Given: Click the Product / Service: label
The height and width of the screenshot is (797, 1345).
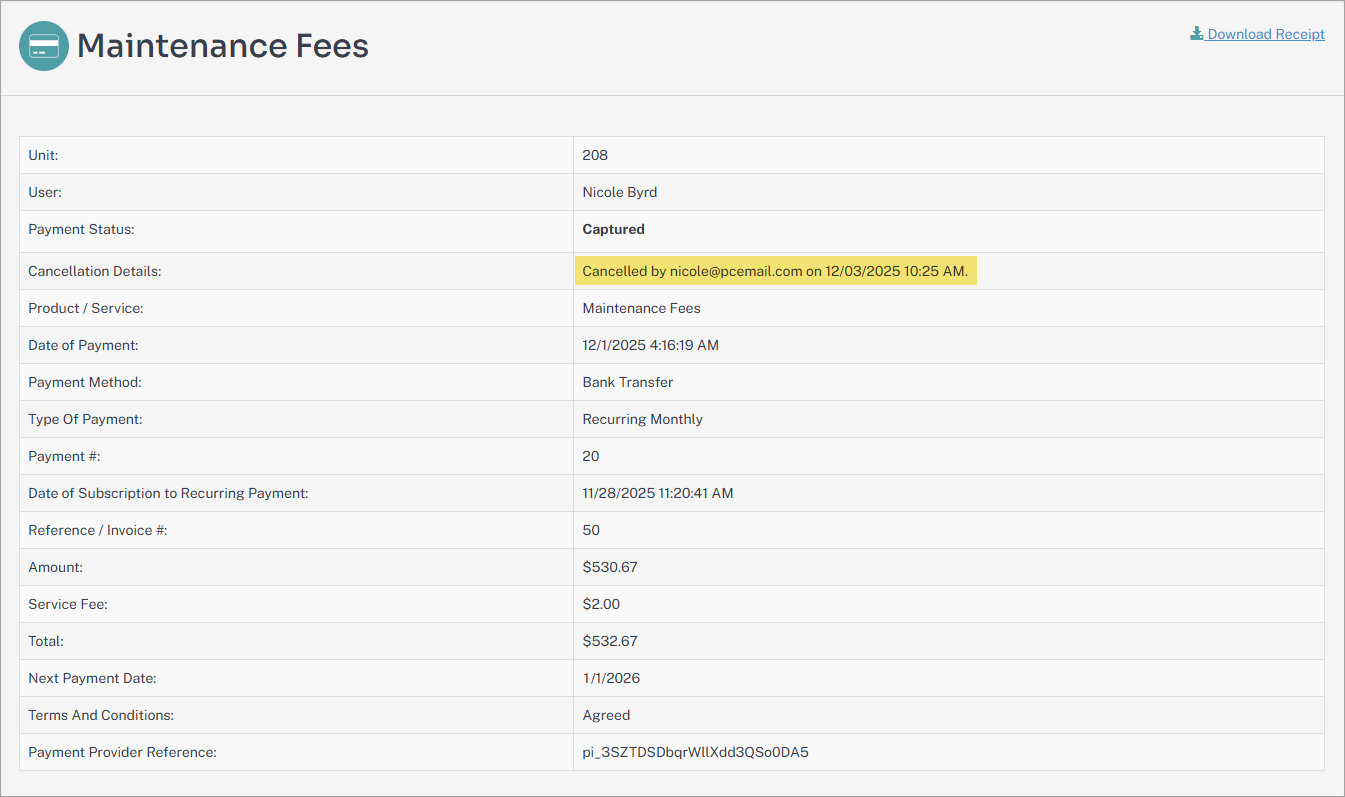Looking at the screenshot, I should click(86, 308).
